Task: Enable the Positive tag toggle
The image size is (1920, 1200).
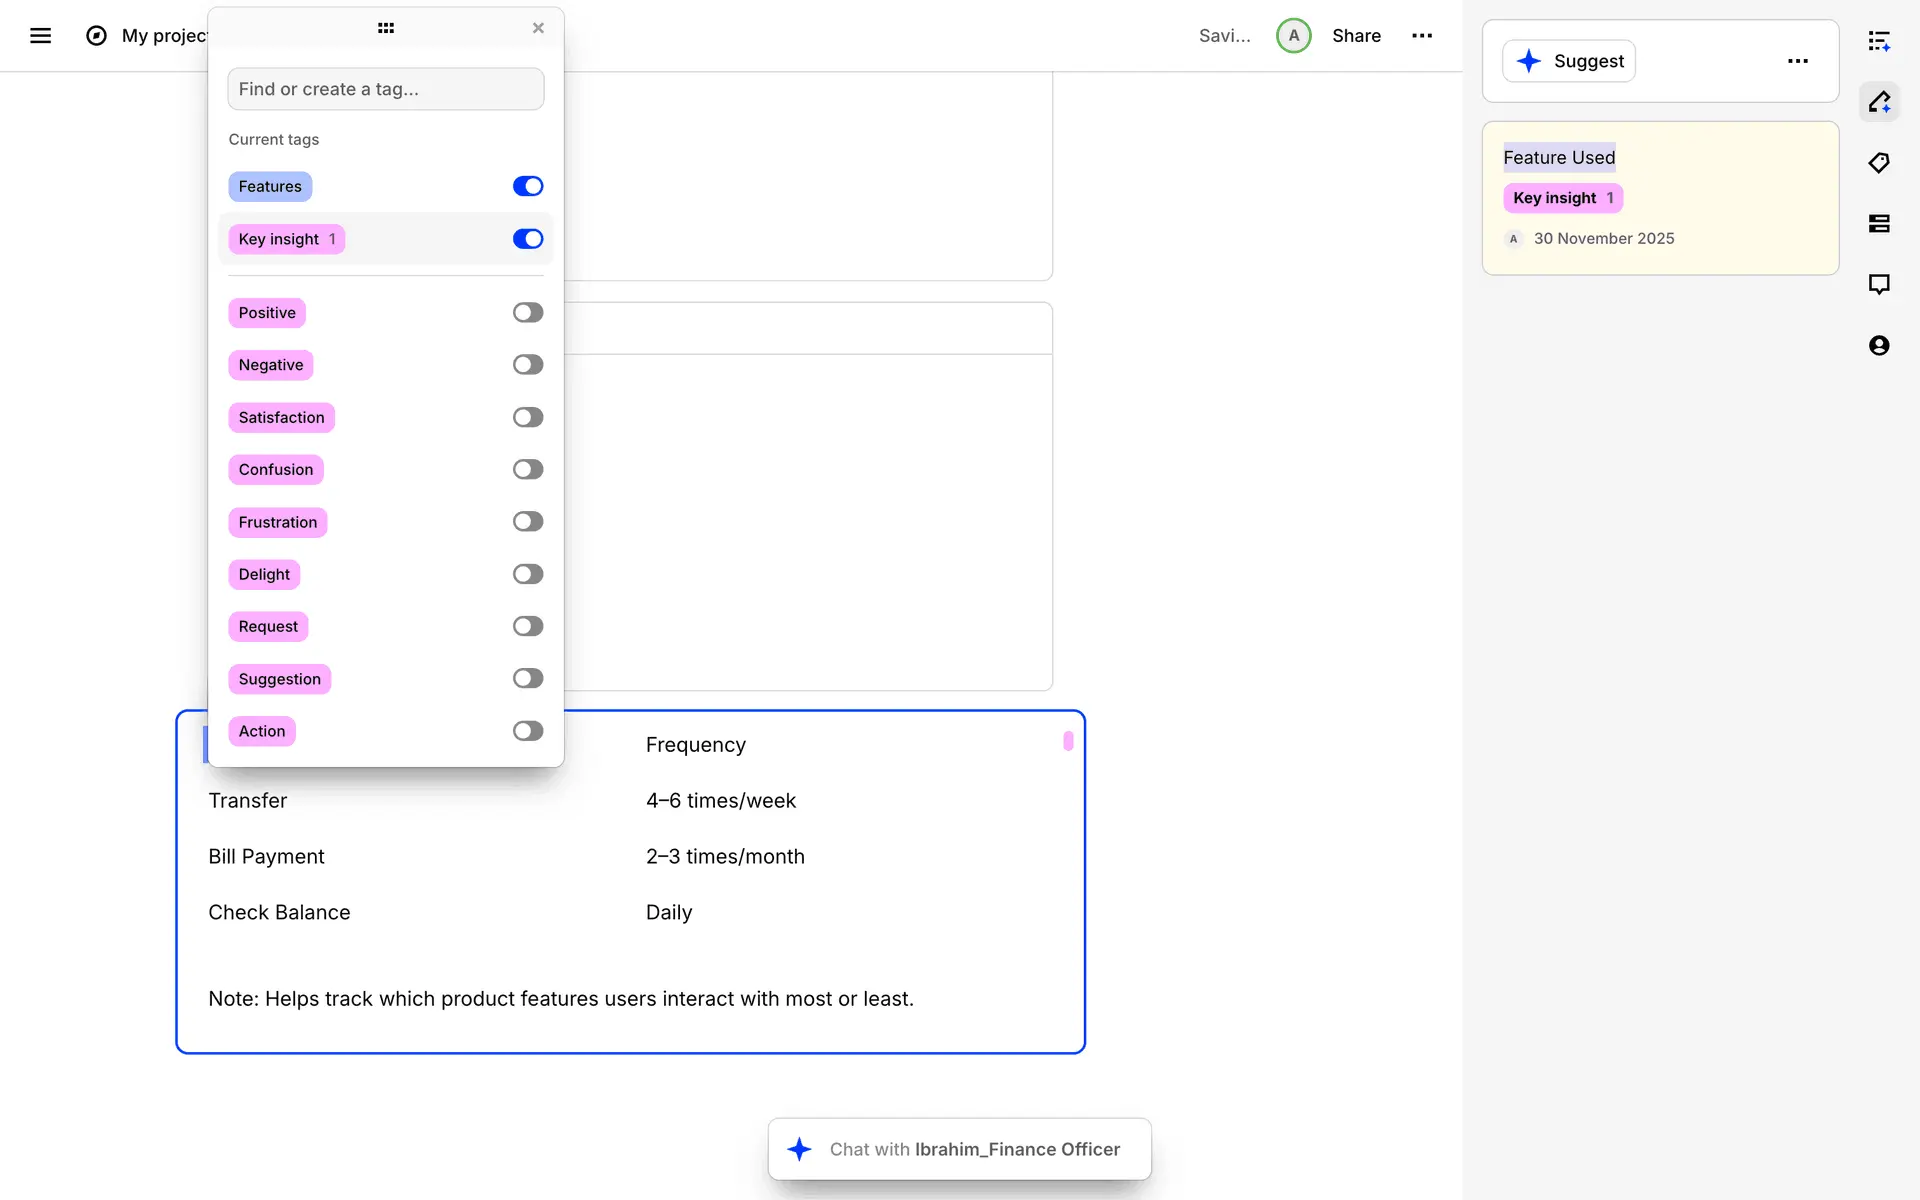Action: pos(527,313)
